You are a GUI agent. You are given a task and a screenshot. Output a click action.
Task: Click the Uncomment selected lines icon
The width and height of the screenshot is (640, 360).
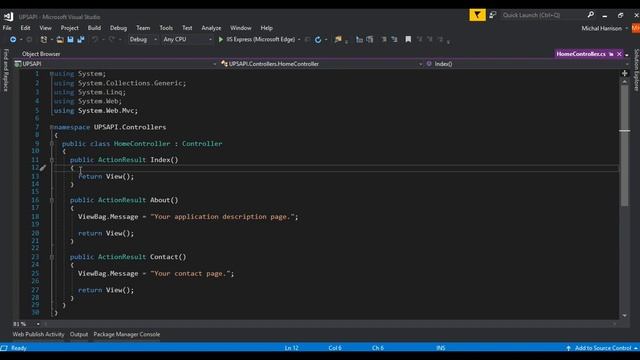370,40
